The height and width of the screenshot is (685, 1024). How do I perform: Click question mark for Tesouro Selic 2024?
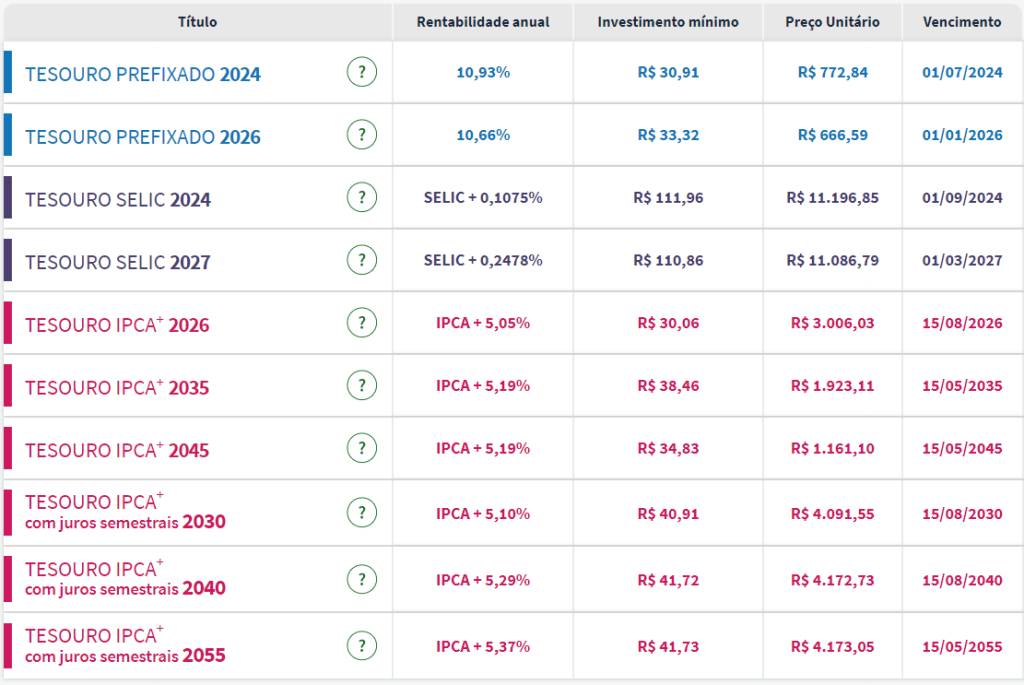[362, 198]
